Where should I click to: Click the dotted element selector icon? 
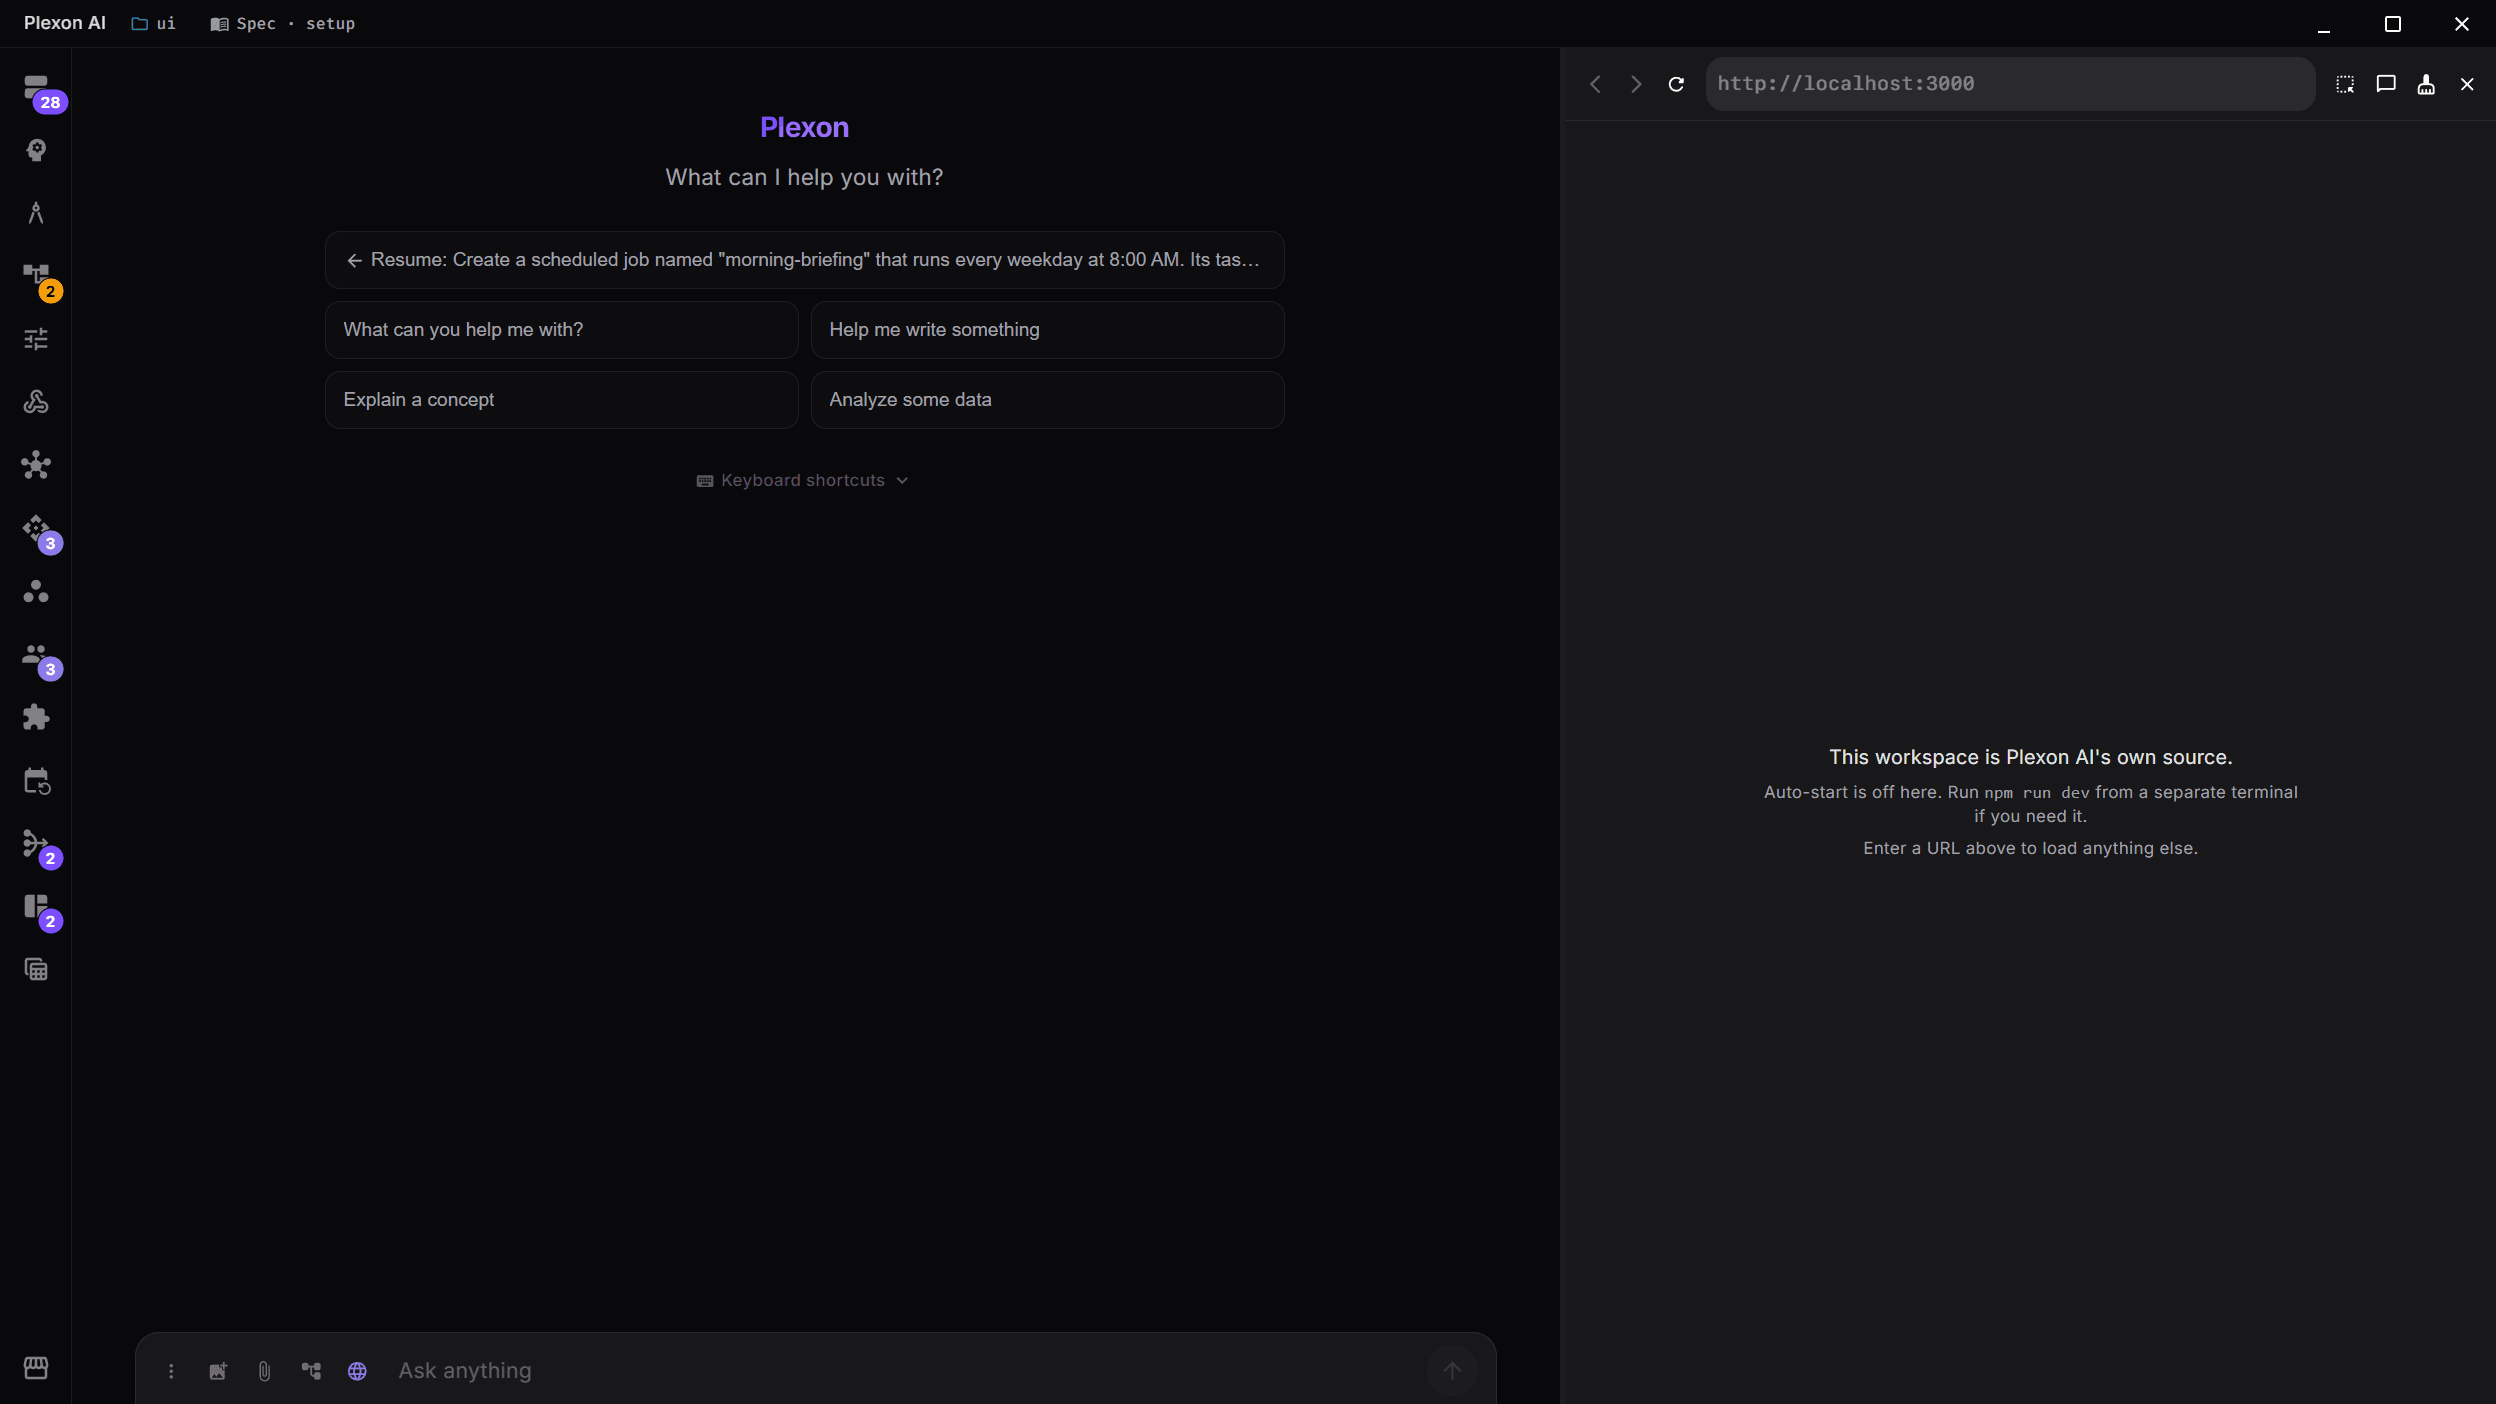[x=2345, y=84]
